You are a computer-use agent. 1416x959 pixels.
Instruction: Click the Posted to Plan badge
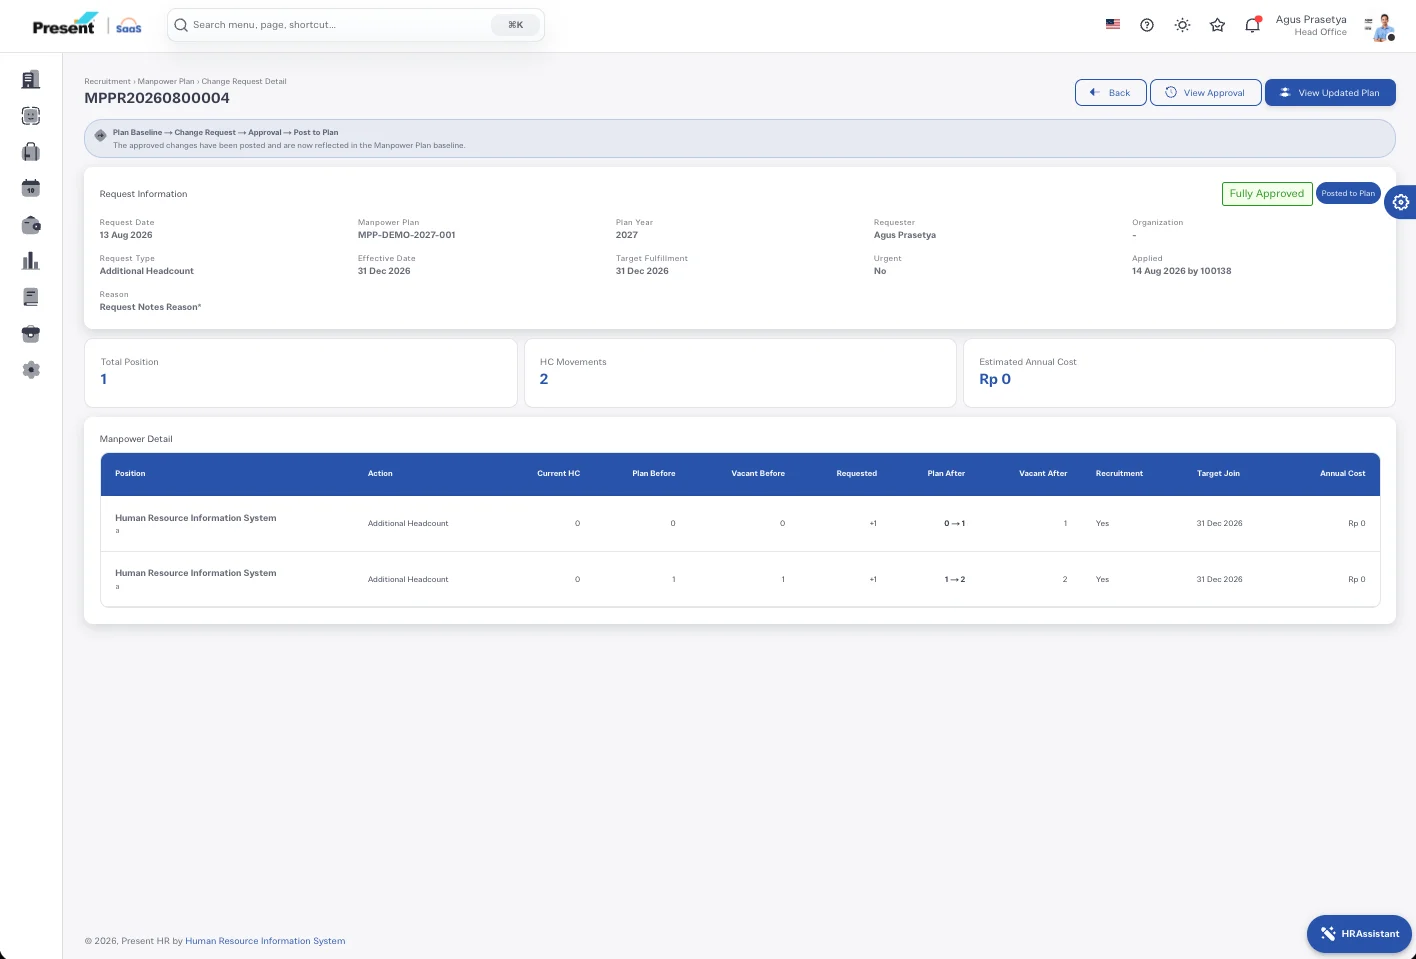tap(1348, 194)
